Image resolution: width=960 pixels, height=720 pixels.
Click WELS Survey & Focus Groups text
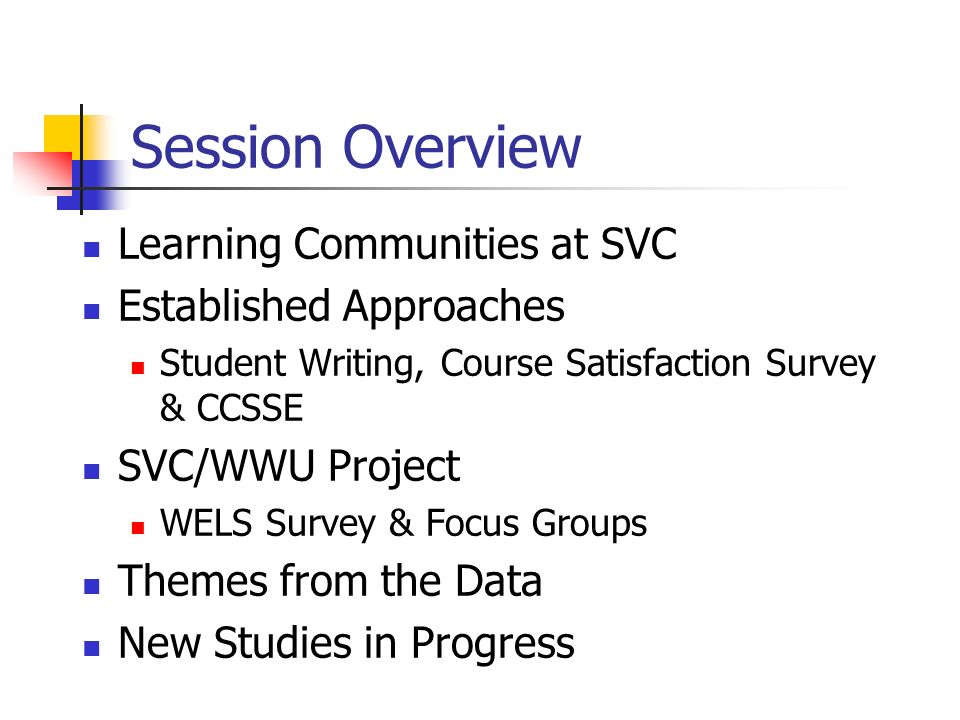[x=403, y=524]
